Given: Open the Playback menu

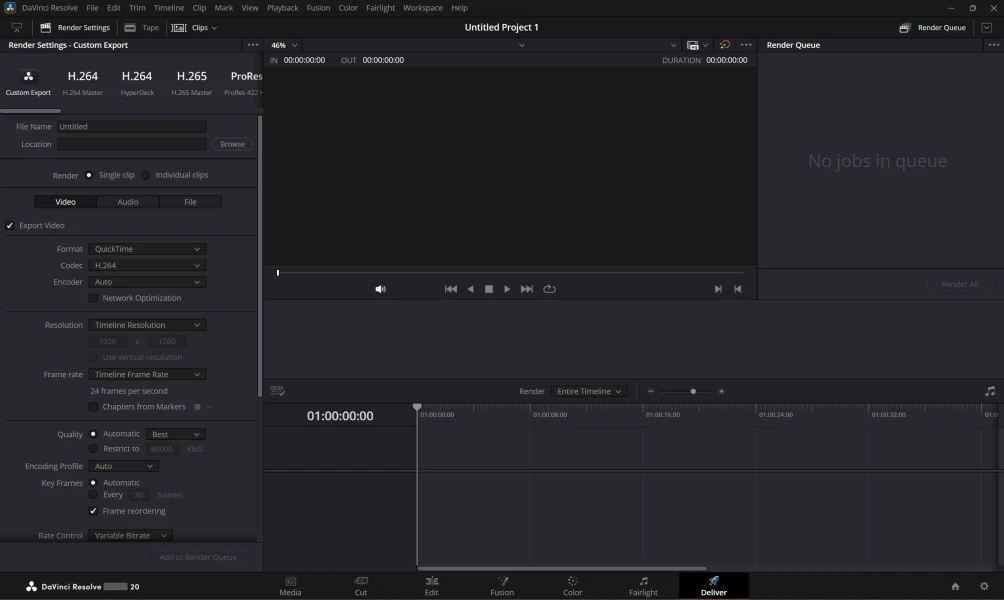Looking at the screenshot, I should click(x=282, y=8).
